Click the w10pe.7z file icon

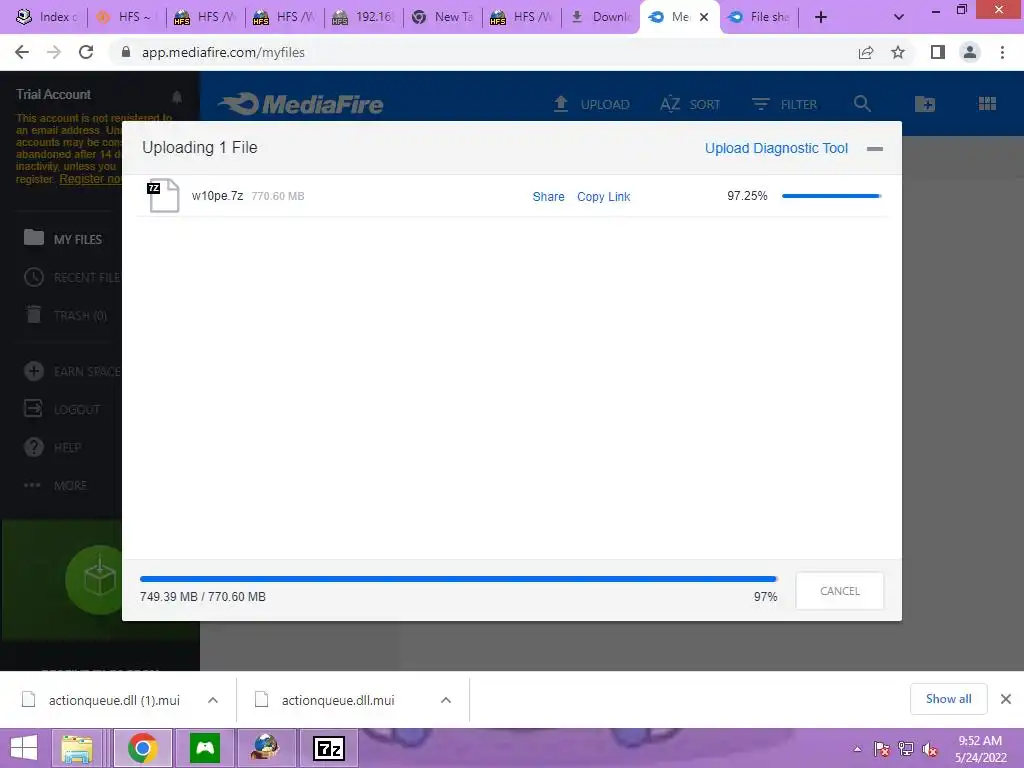pyautogui.click(x=163, y=195)
